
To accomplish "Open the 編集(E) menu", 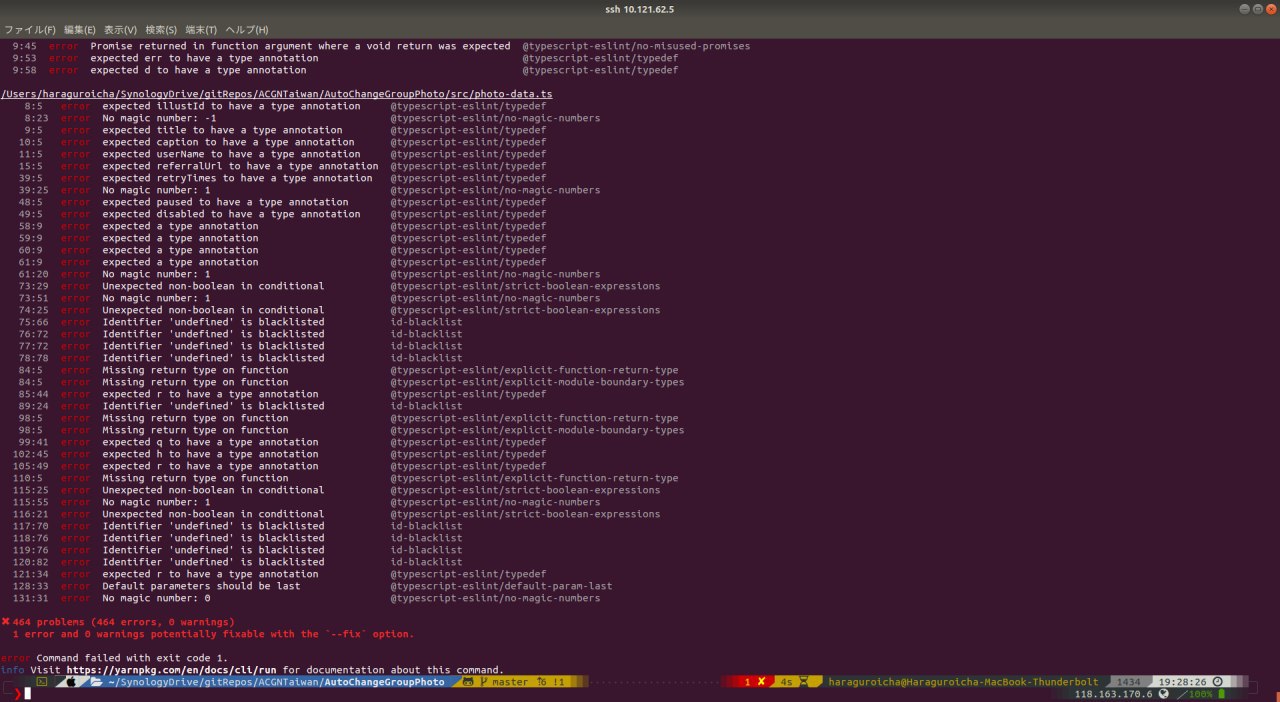I will [x=80, y=30].
